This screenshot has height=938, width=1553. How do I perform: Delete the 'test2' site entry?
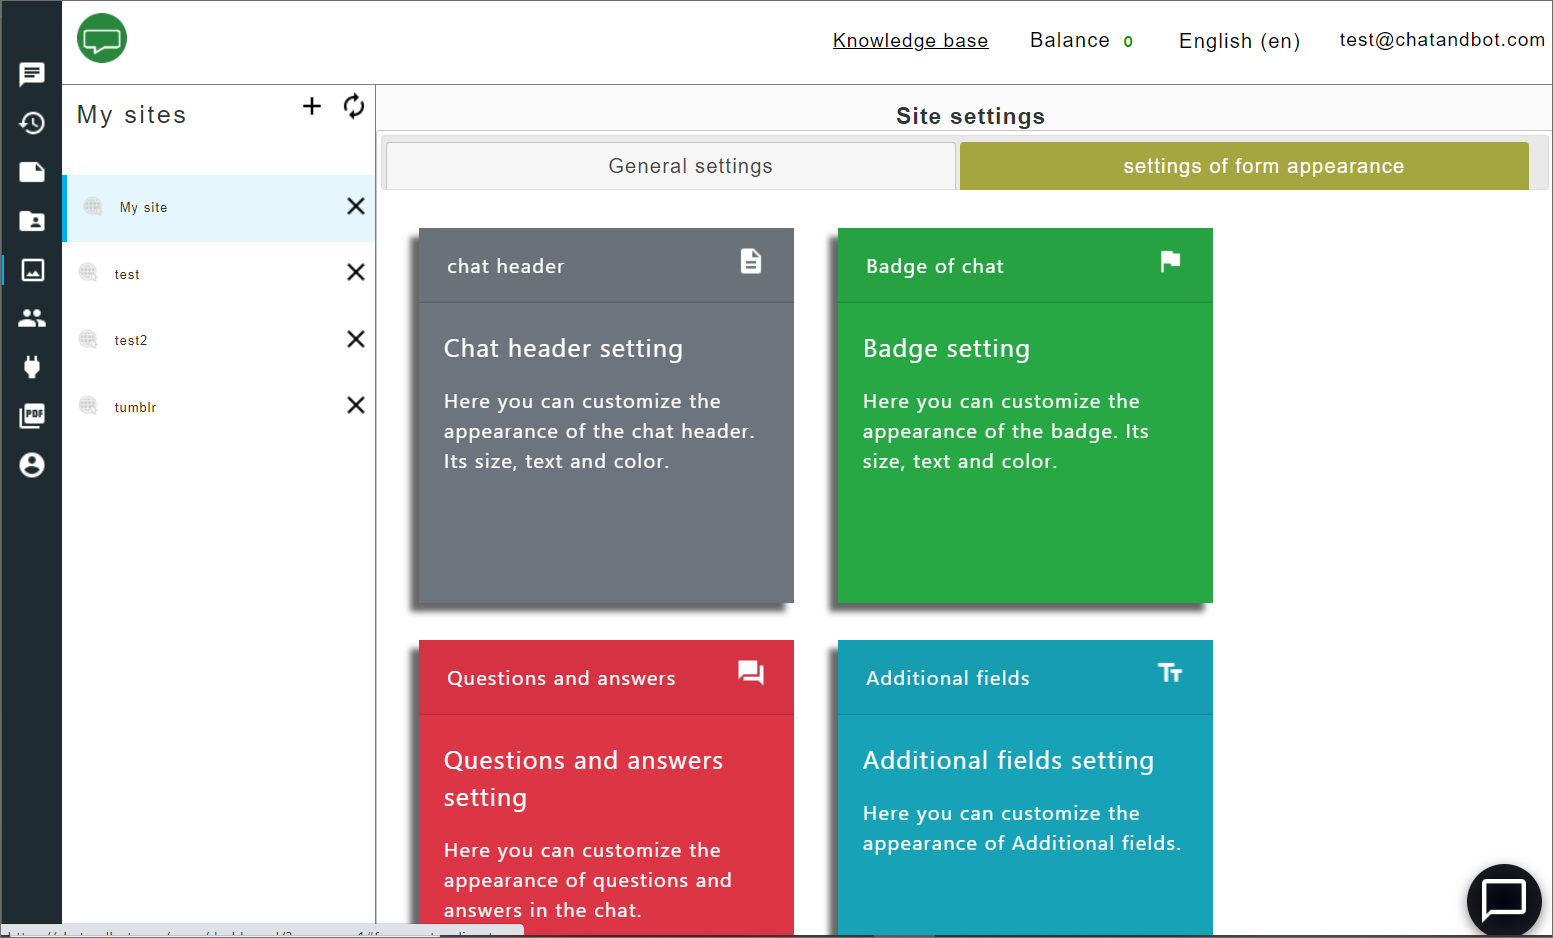click(355, 339)
